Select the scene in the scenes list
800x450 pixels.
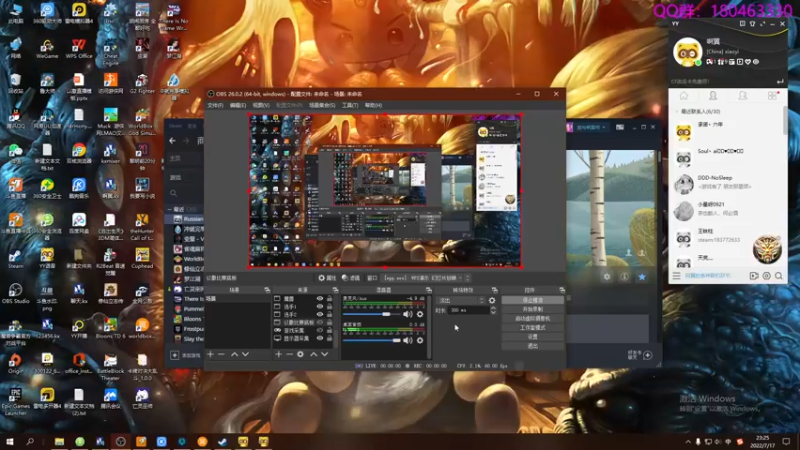pyautogui.click(x=238, y=299)
